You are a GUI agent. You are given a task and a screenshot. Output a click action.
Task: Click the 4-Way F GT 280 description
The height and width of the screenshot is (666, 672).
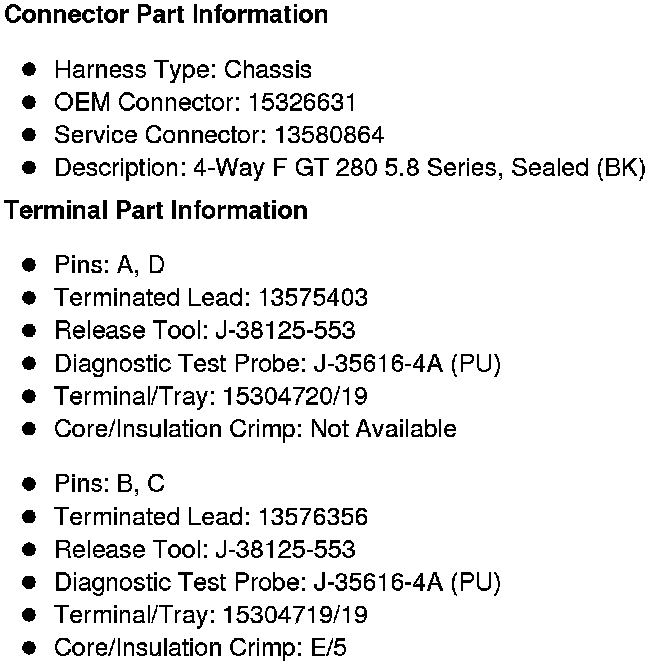350,168
